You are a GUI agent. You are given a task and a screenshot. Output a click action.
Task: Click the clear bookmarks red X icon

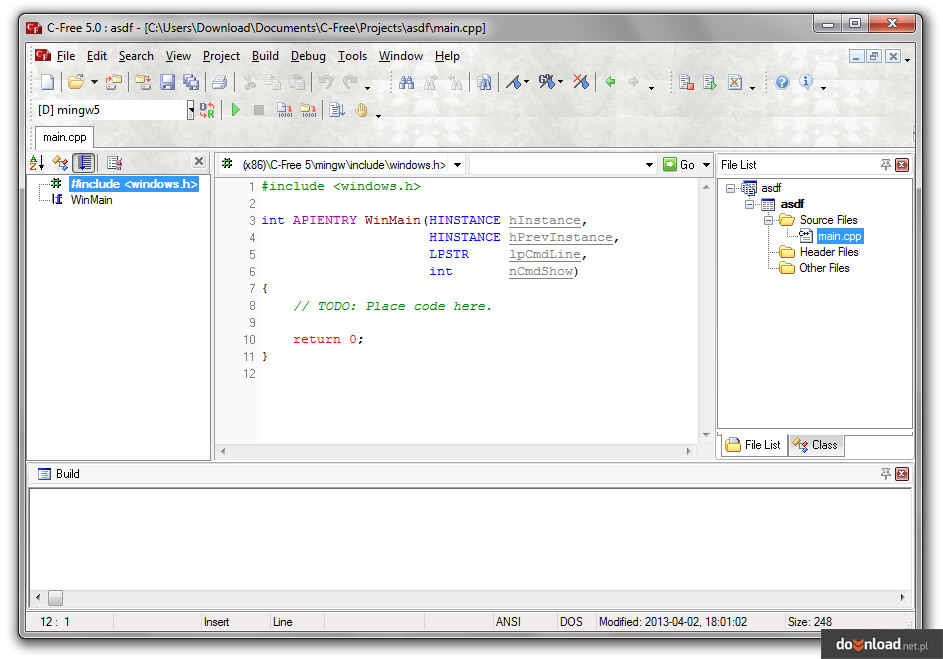pos(580,82)
